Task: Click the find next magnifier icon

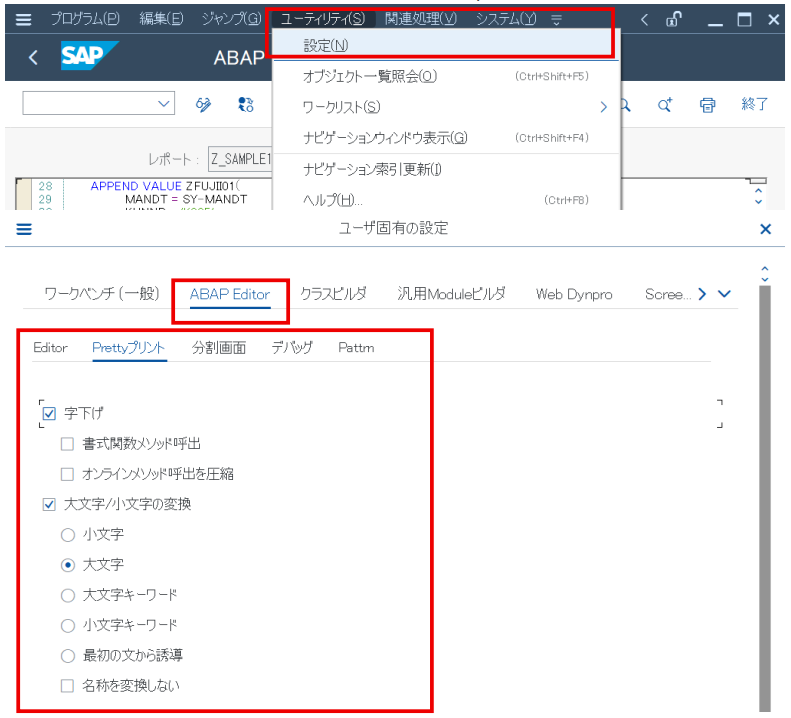Action: point(665,104)
